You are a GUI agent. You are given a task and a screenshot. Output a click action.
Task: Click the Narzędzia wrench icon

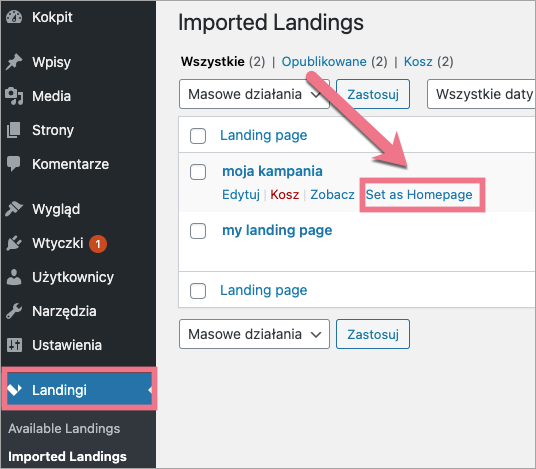14,311
